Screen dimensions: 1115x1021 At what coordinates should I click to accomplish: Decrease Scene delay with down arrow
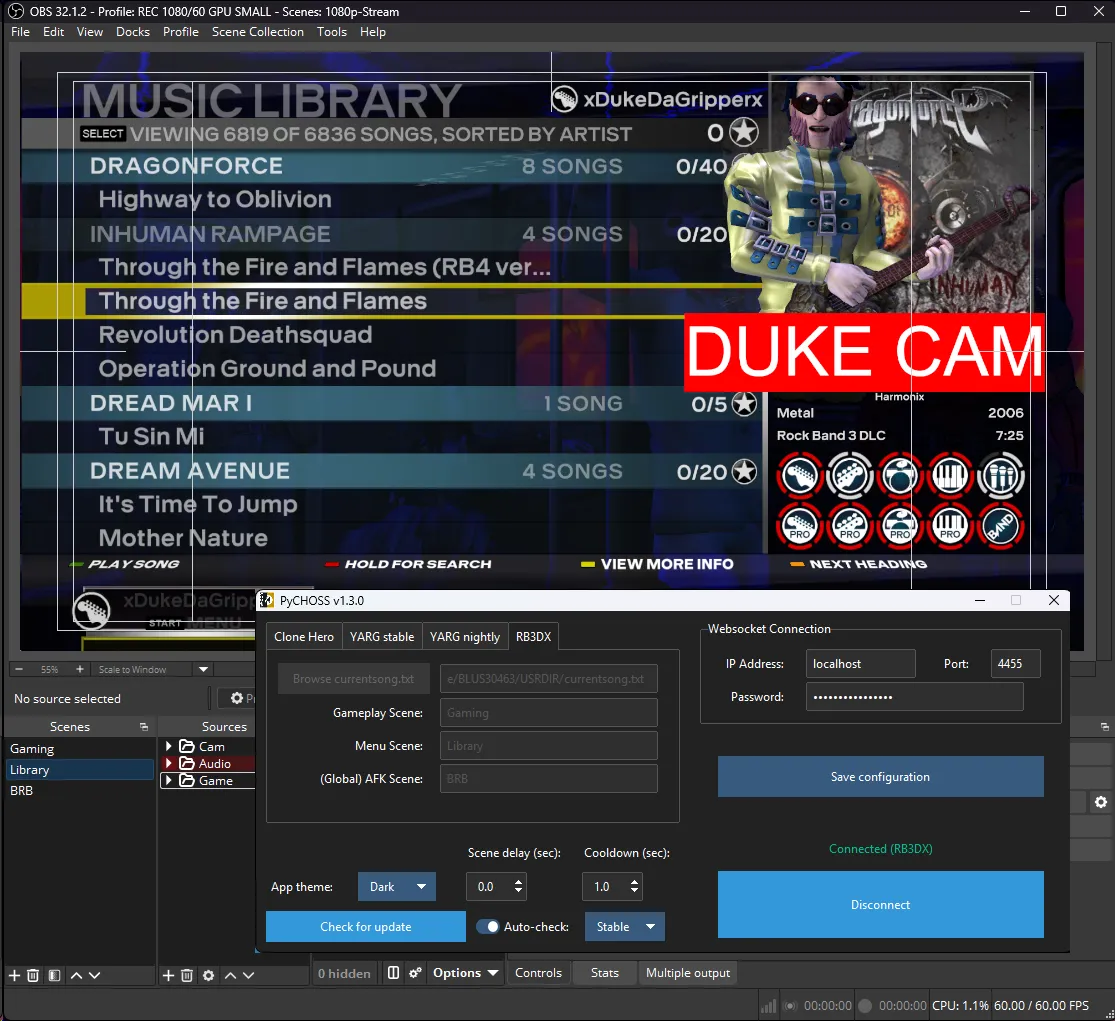coord(518,891)
